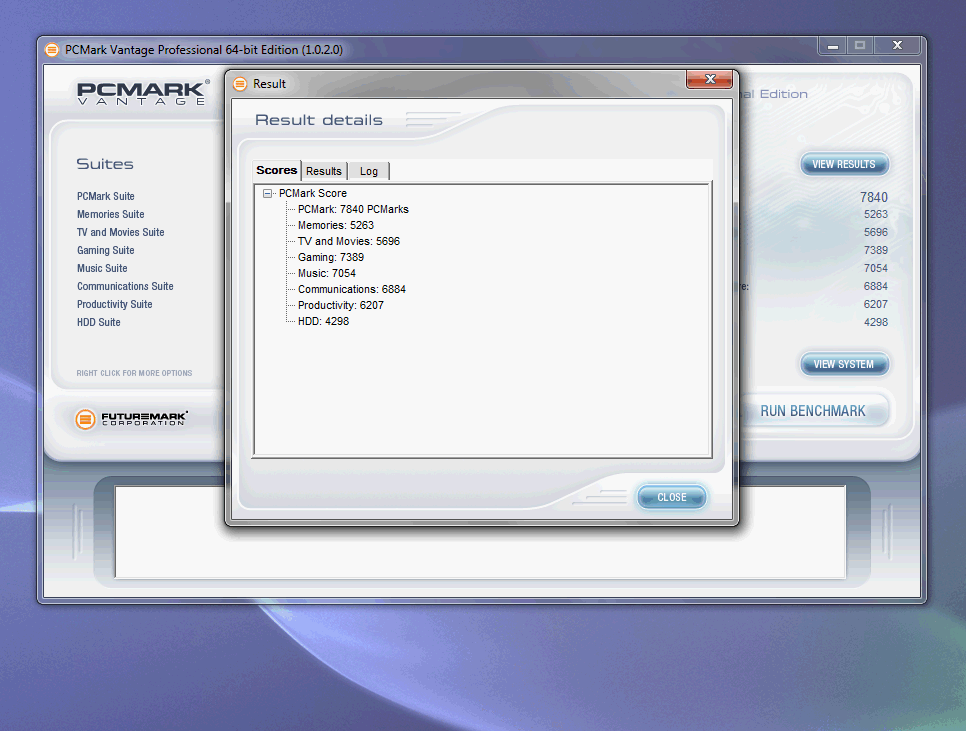Open the Results tab

pos(323,171)
